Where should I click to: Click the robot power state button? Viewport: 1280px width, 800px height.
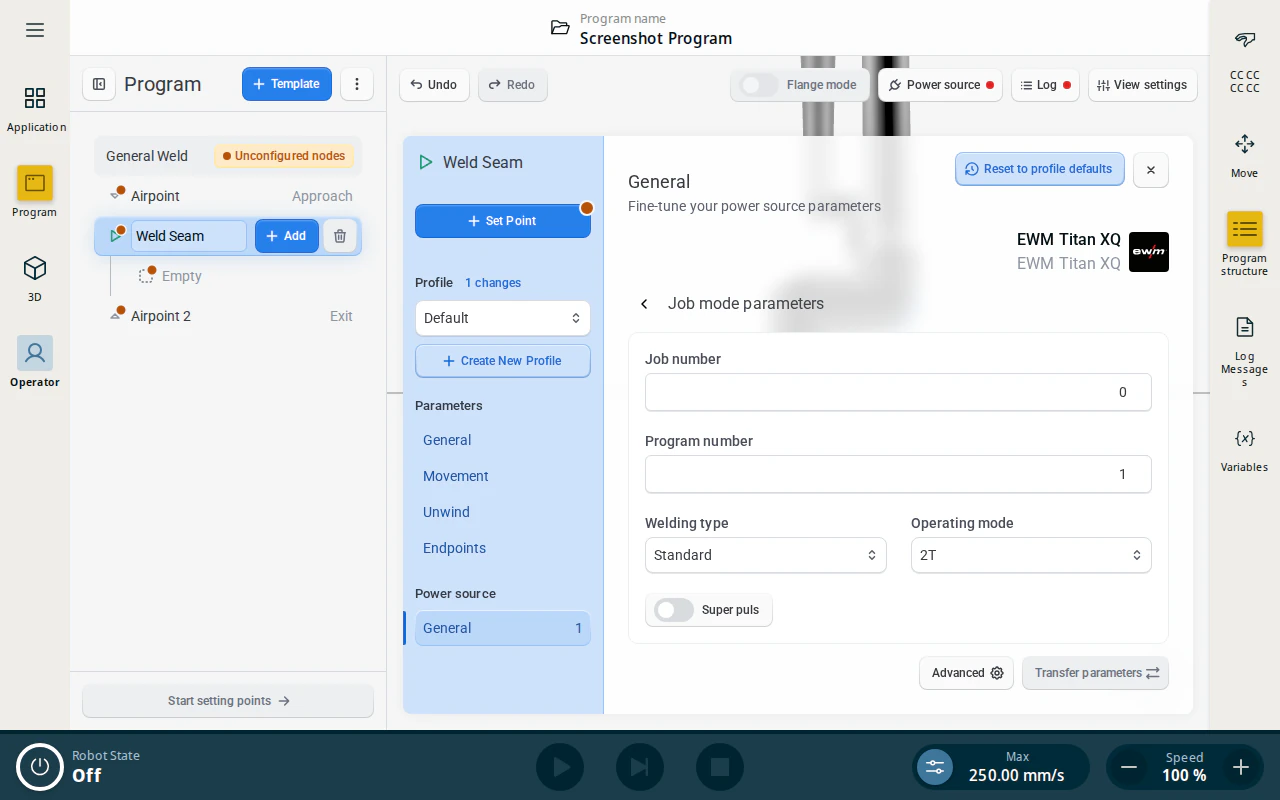(x=40, y=767)
